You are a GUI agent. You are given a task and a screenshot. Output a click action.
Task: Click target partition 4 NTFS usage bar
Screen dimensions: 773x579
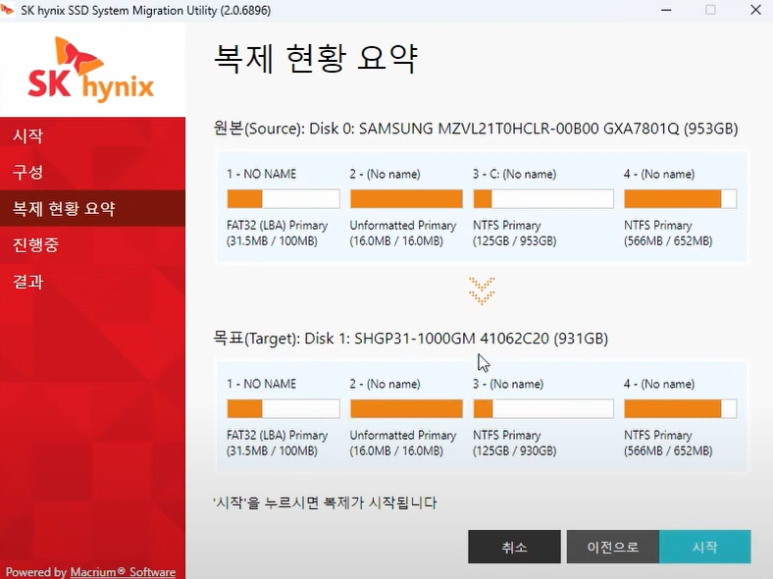pos(680,409)
